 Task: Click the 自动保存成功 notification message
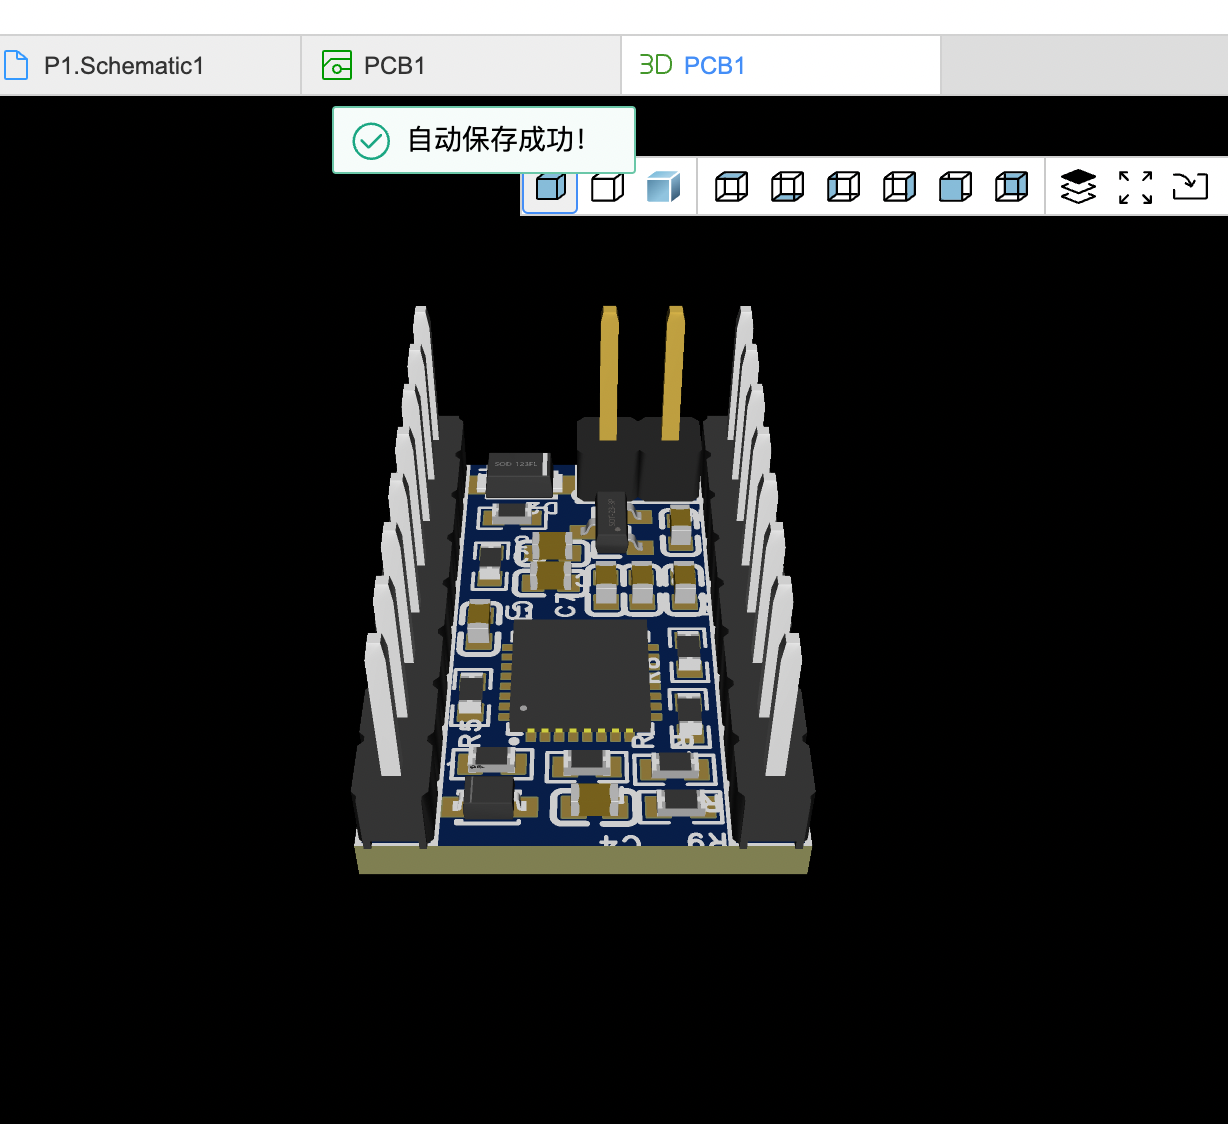coord(496,140)
